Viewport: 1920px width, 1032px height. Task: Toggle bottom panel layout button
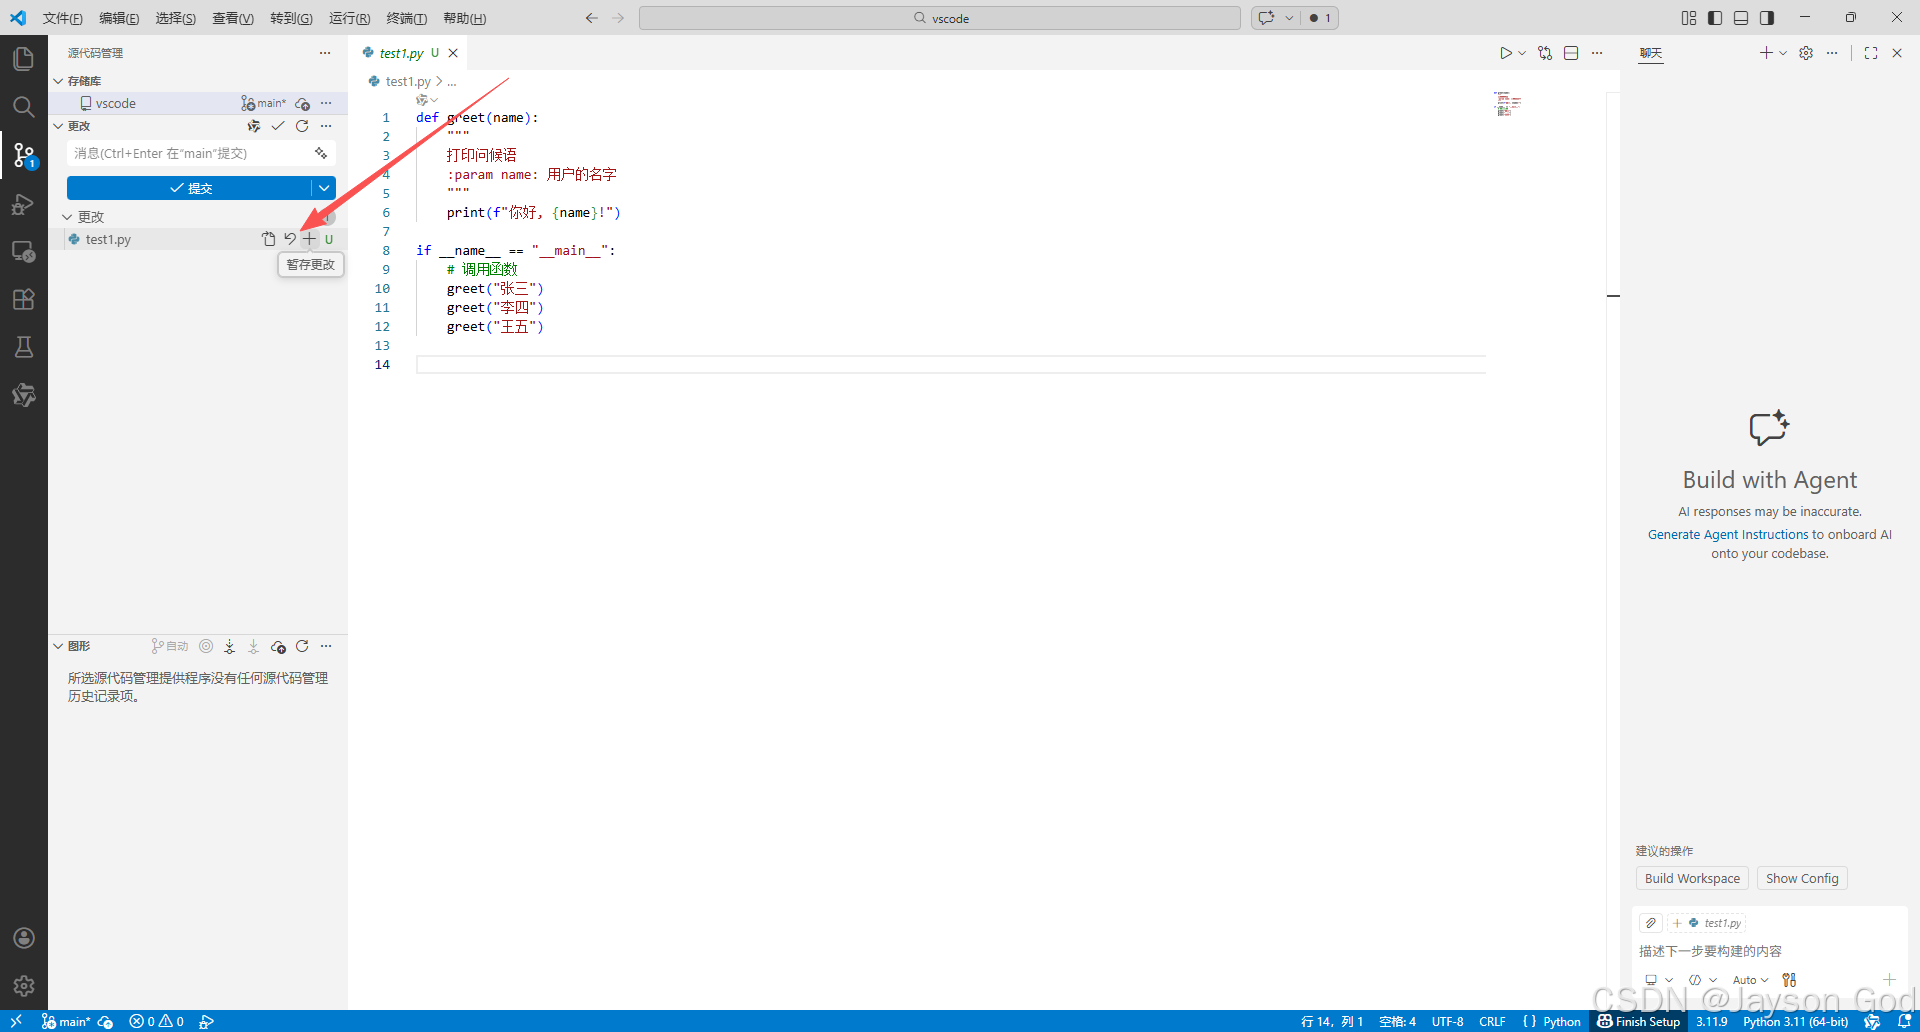point(1741,18)
